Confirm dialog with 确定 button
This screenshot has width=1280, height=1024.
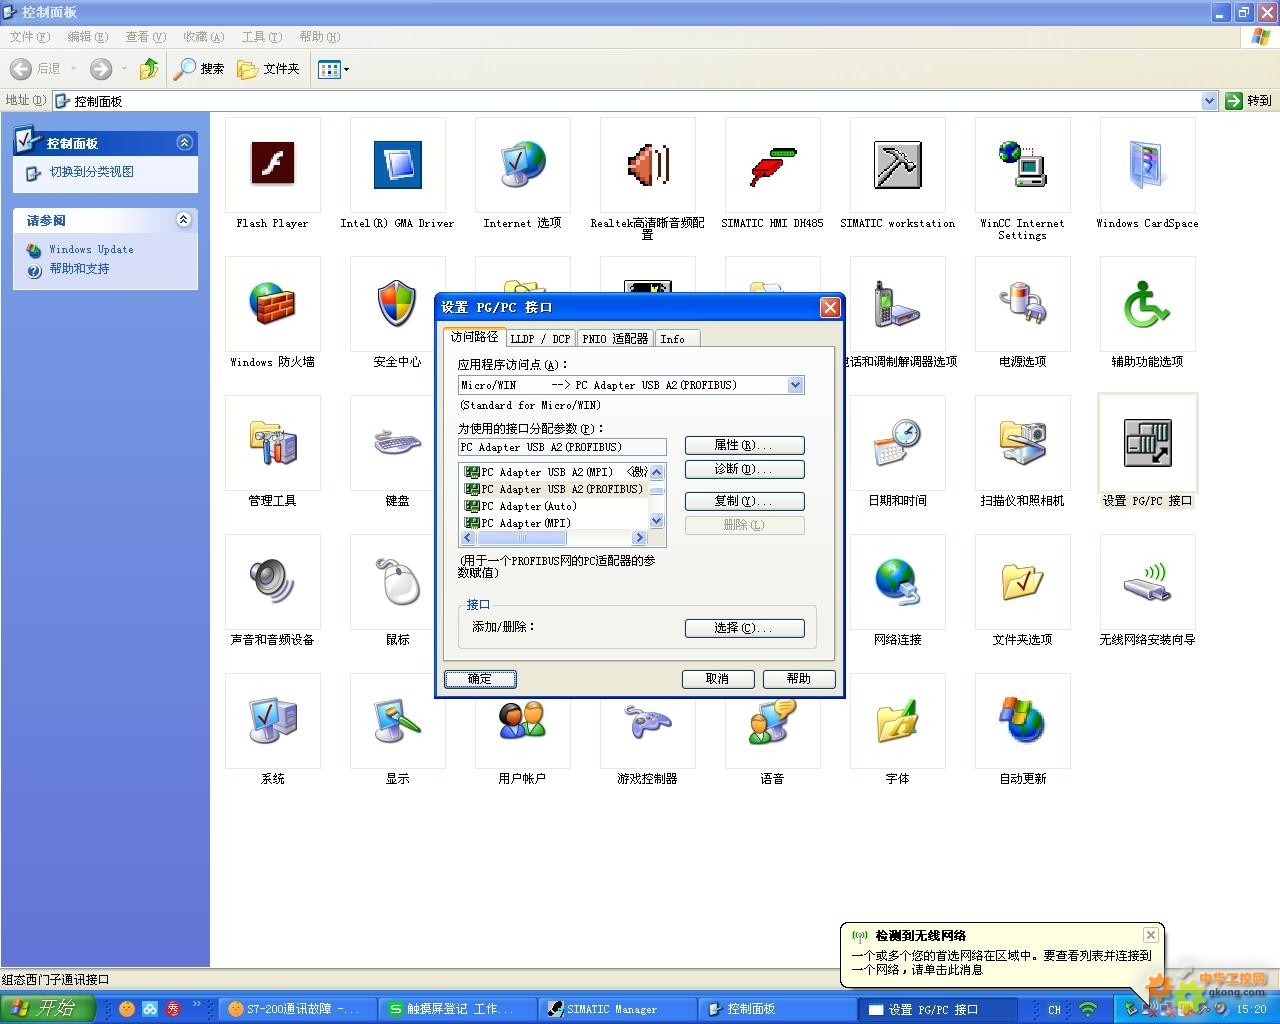(x=480, y=679)
